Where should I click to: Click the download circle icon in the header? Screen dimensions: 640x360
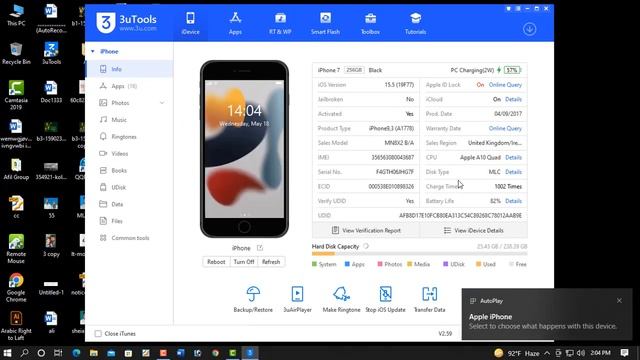529,29
